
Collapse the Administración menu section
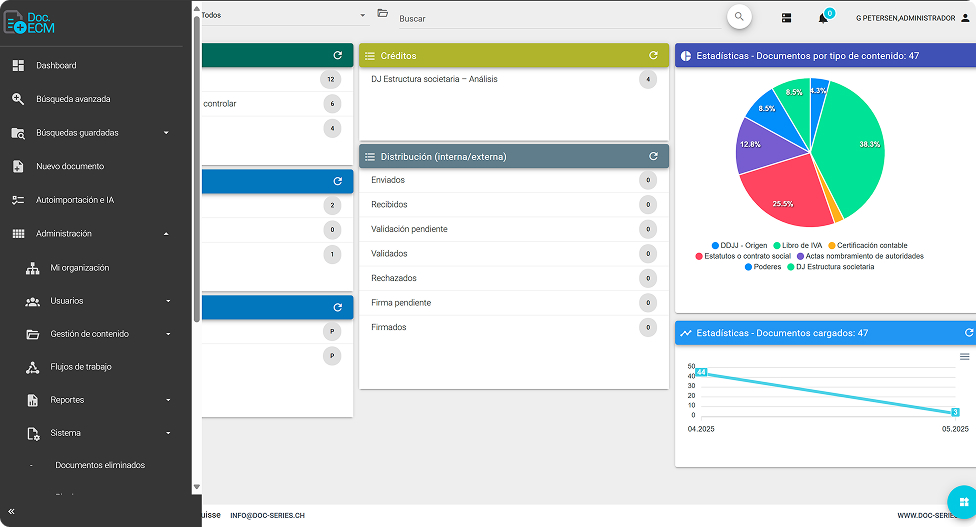(x=166, y=234)
